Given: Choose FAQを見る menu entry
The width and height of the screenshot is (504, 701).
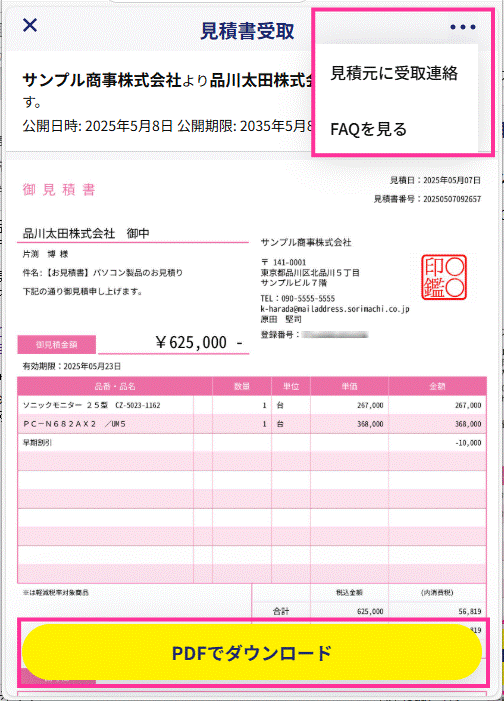Looking at the screenshot, I should pyautogui.click(x=368, y=129).
